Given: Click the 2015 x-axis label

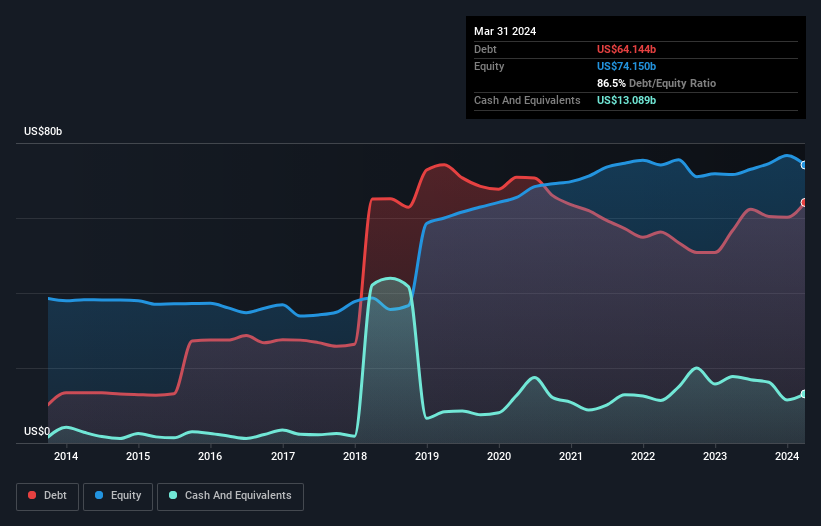Looking at the screenshot, I should click(138, 456).
